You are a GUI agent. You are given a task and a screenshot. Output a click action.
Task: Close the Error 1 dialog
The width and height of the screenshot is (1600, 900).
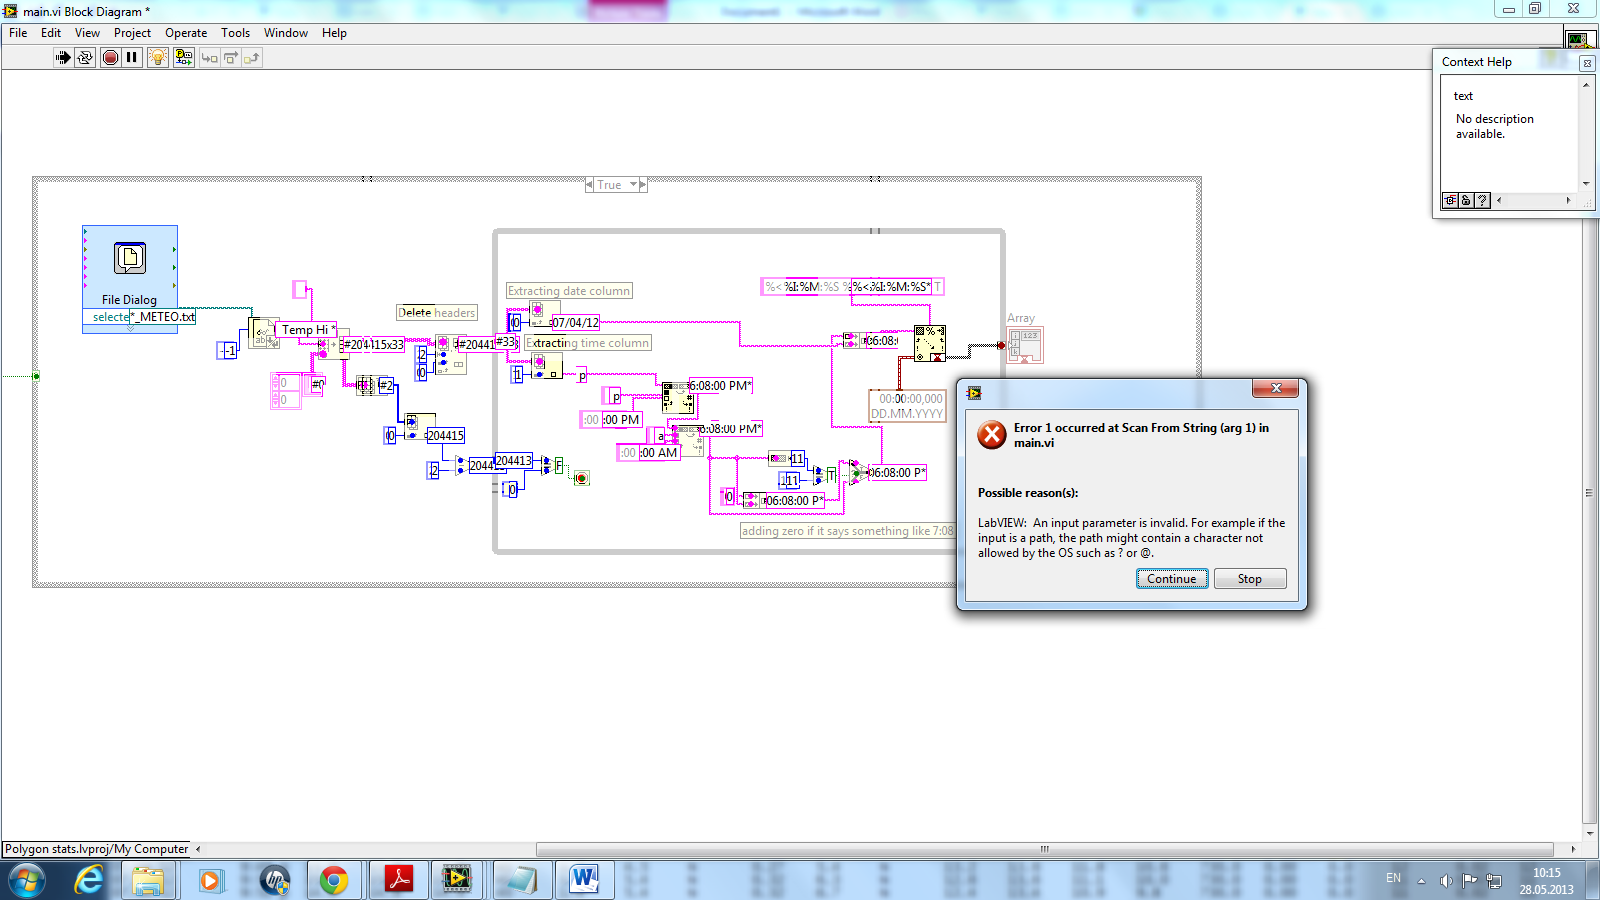[1276, 388]
